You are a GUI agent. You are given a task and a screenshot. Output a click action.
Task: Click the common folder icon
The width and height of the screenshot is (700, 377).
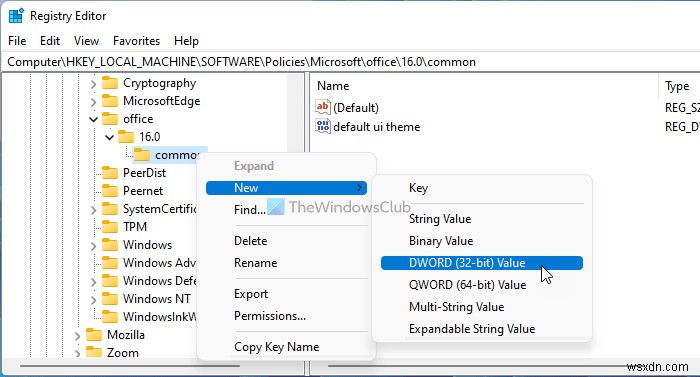(142, 155)
